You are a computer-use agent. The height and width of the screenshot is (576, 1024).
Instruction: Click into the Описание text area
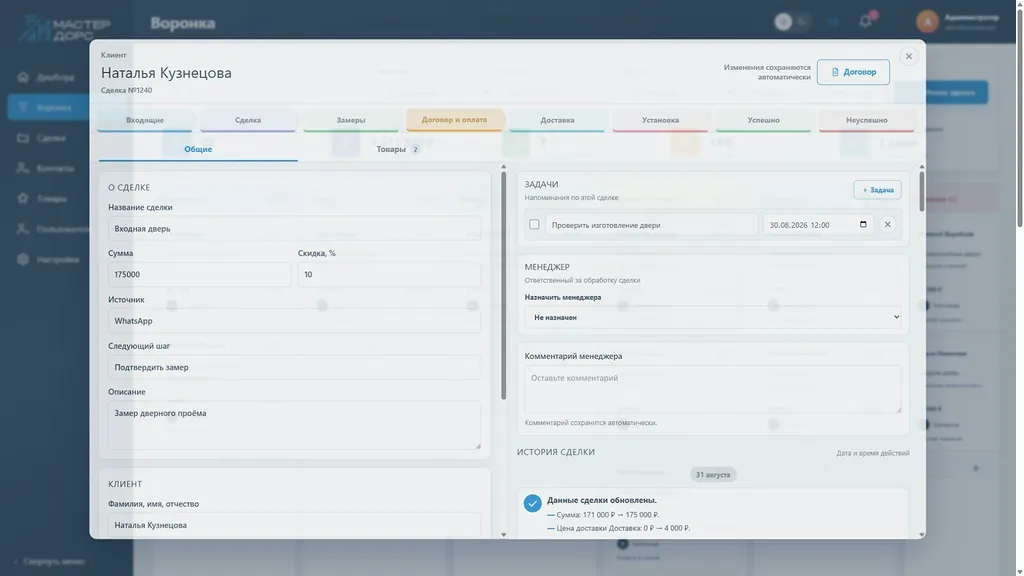click(295, 425)
